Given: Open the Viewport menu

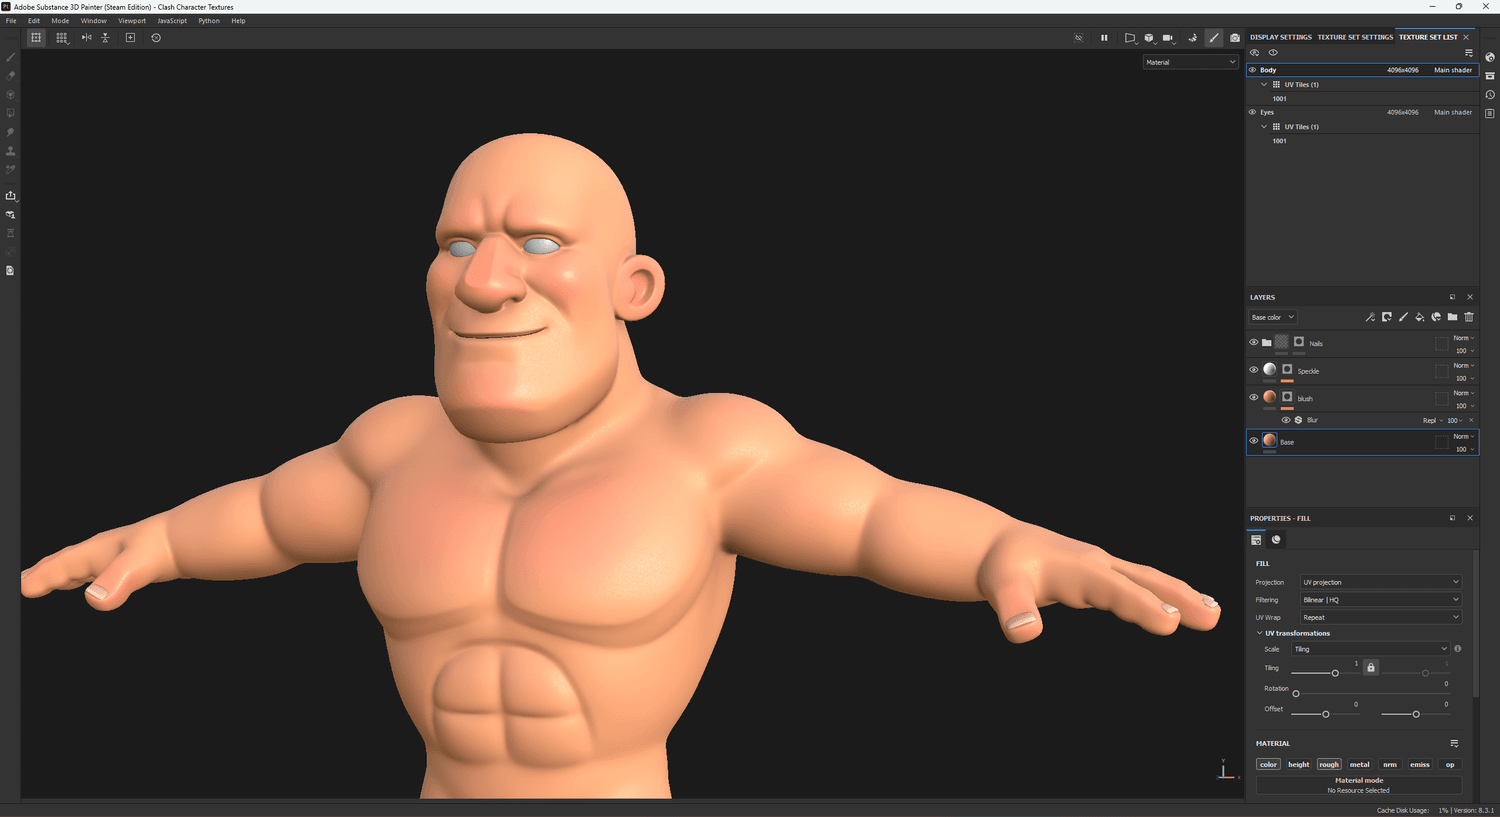Looking at the screenshot, I should 132,21.
